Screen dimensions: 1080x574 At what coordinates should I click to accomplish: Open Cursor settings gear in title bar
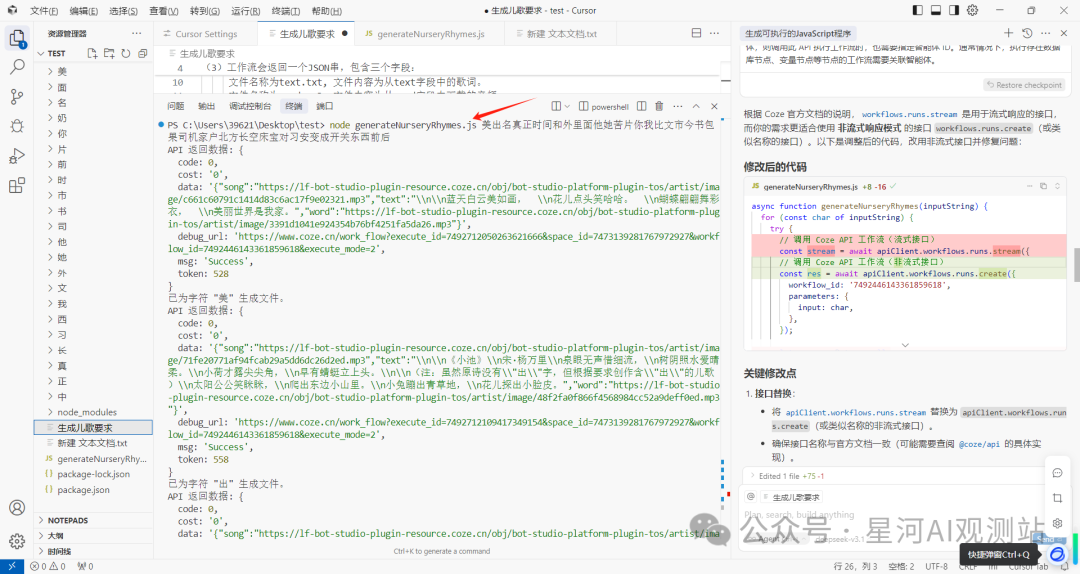pyautogui.click(x=973, y=10)
